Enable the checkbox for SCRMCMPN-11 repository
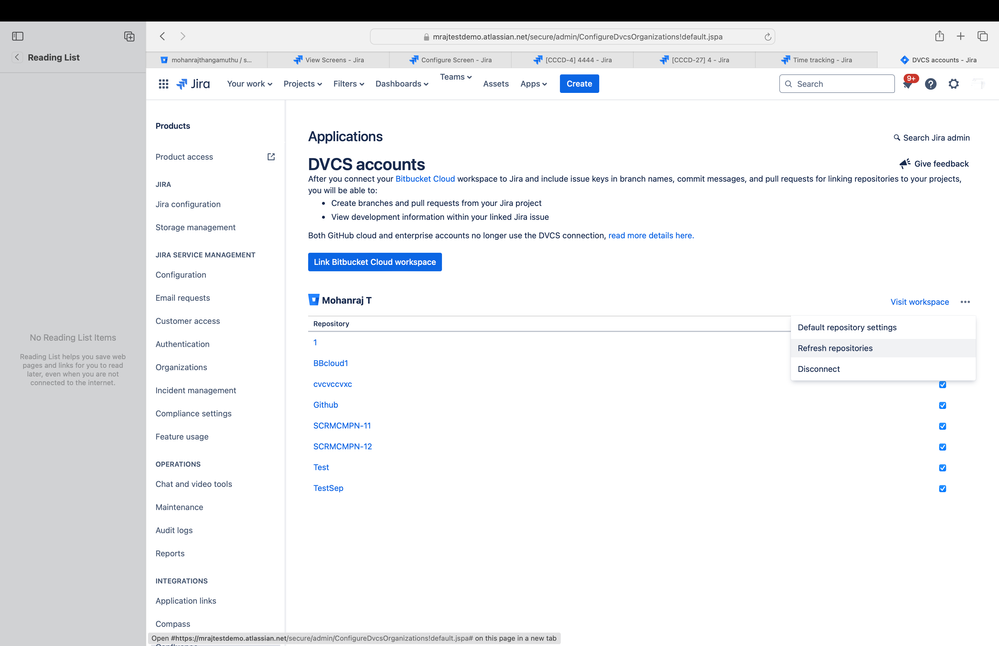The width and height of the screenshot is (999, 646). coord(942,426)
